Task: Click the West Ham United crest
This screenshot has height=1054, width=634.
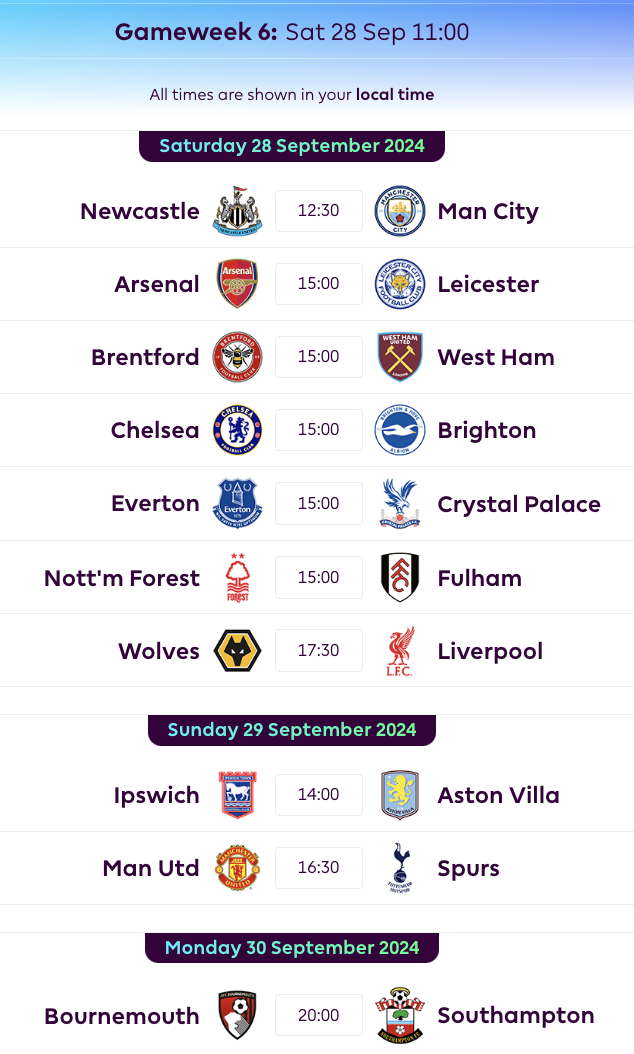Action: tap(399, 357)
